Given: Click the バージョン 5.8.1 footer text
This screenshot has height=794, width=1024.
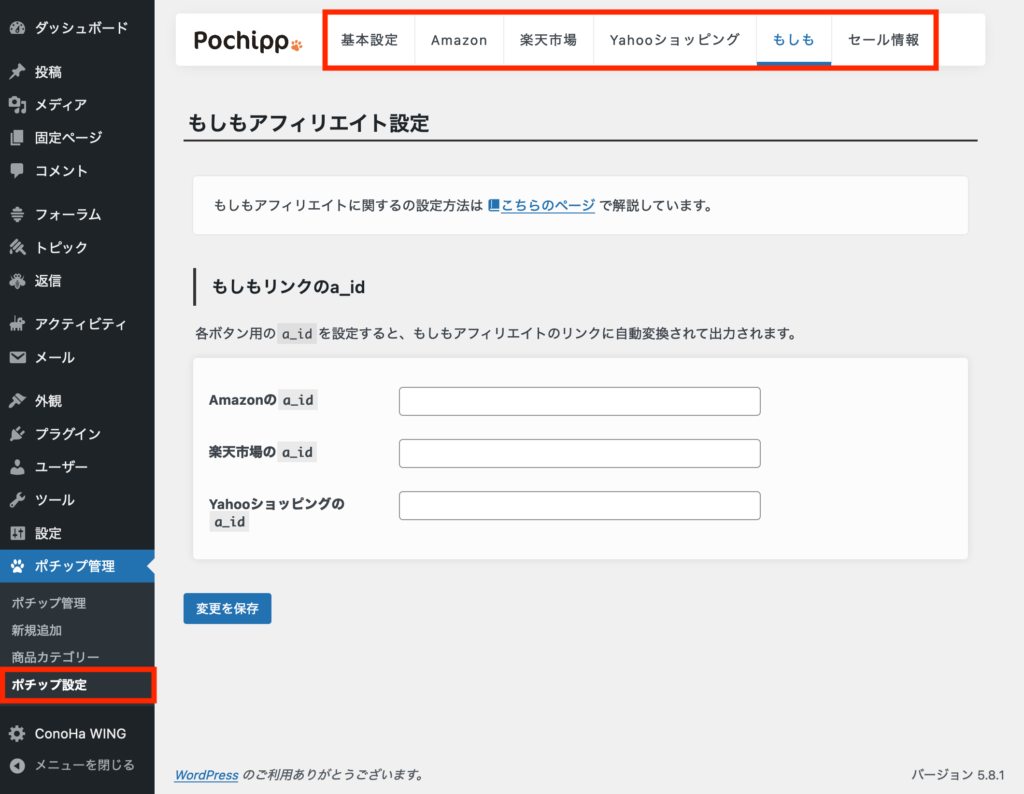Looking at the screenshot, I should coord(957,775).
